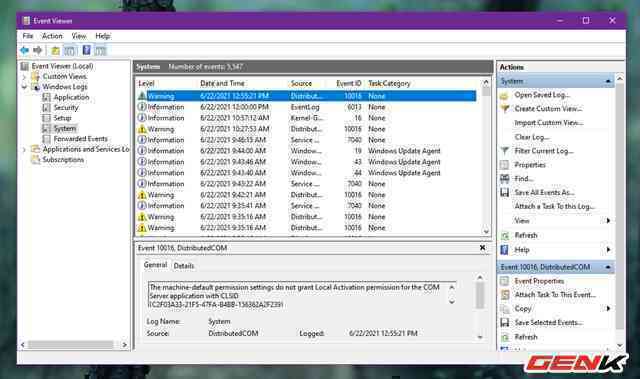640x379 pixels.
Task: Select the 12:00:00 PM EventLog event row
Action: [307, 107]
